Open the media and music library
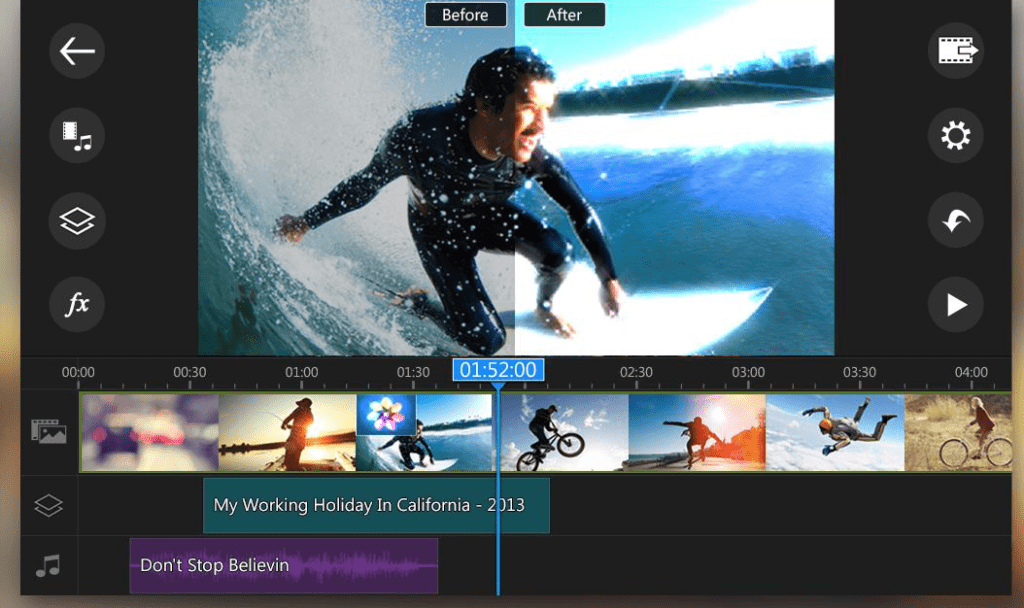 tap(77, 135)
